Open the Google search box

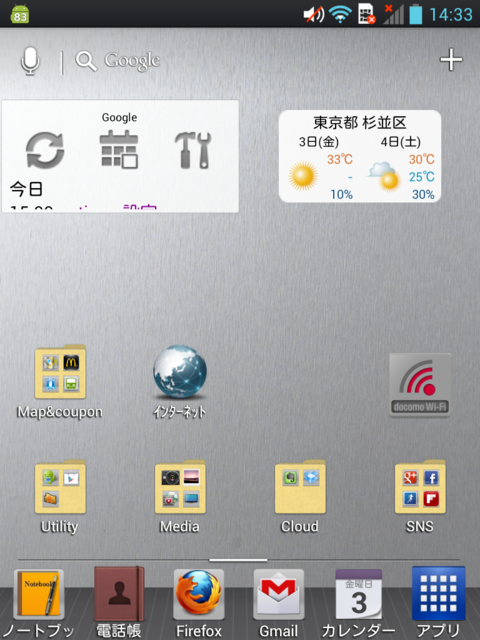(x=118, y=61)
